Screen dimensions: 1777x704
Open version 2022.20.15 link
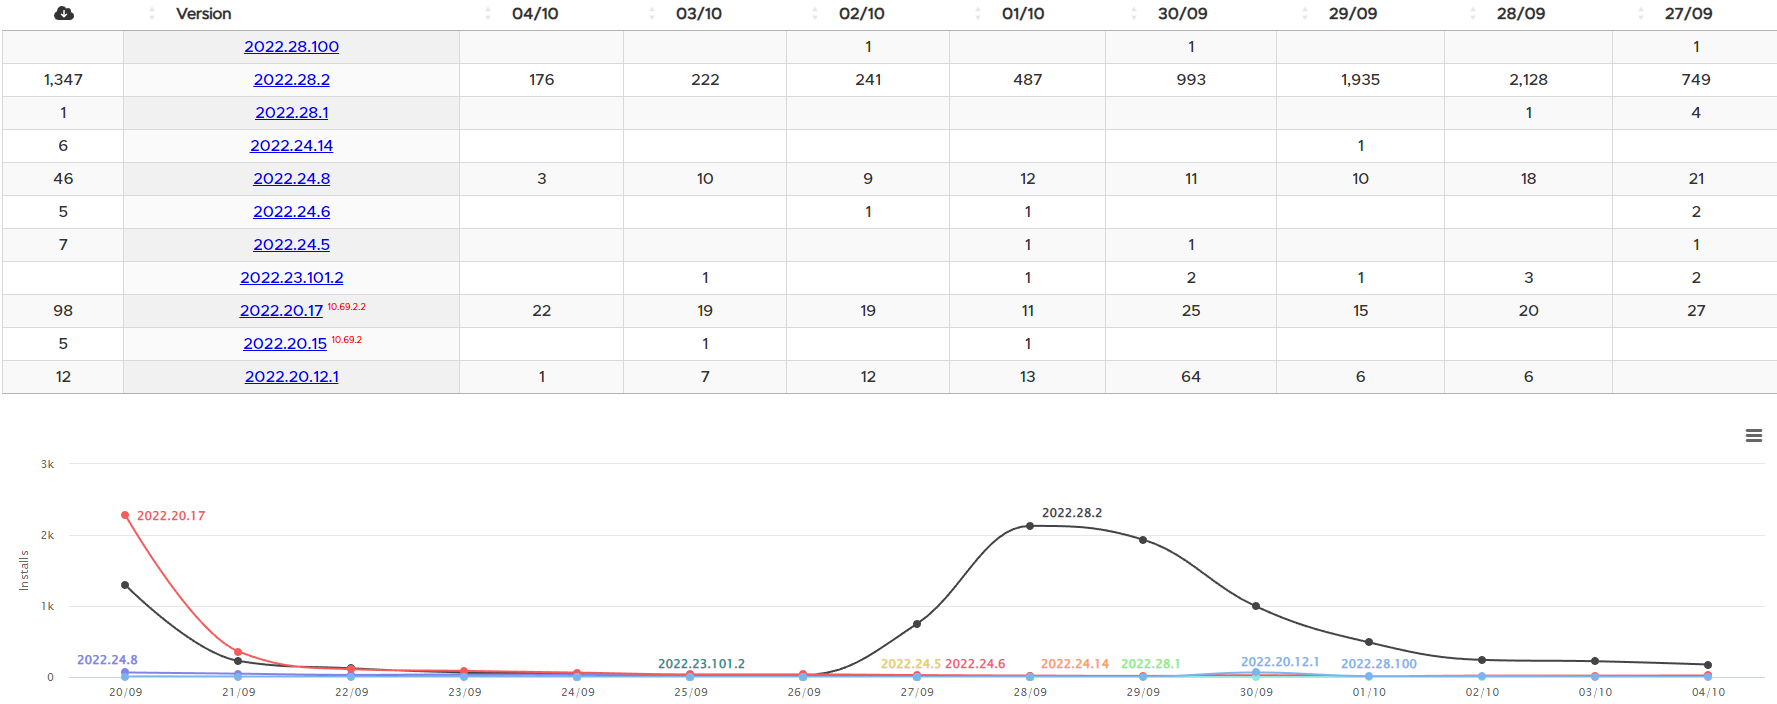click(x=285, y=344)
